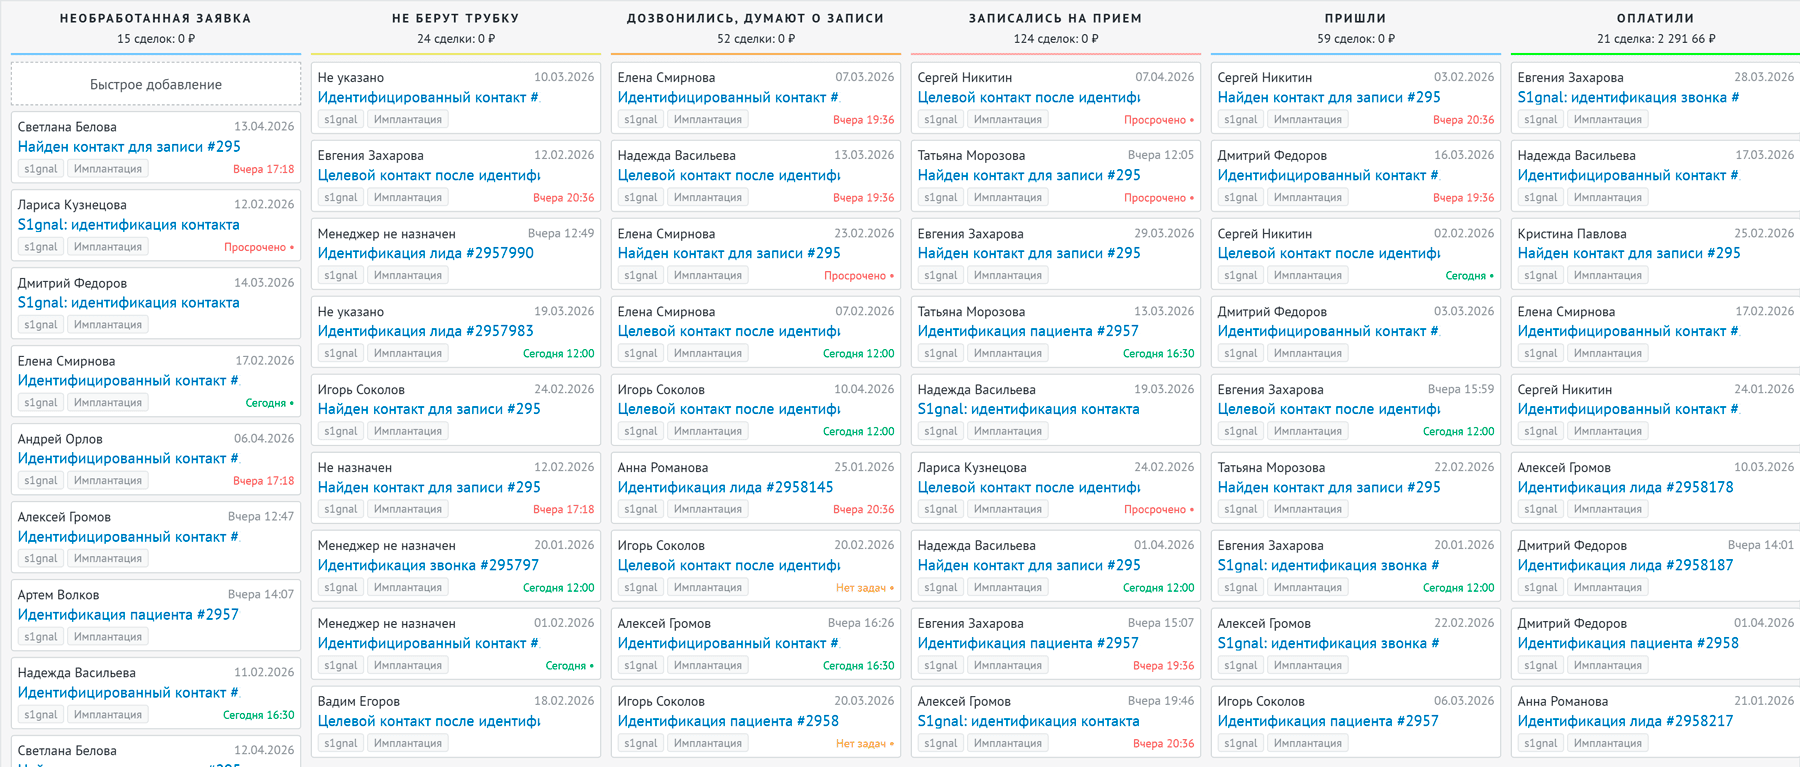This screenshot has height=767, width=1800.
Task: Open deal Идентификация лида #2958217
Action: click(1625, 722)
